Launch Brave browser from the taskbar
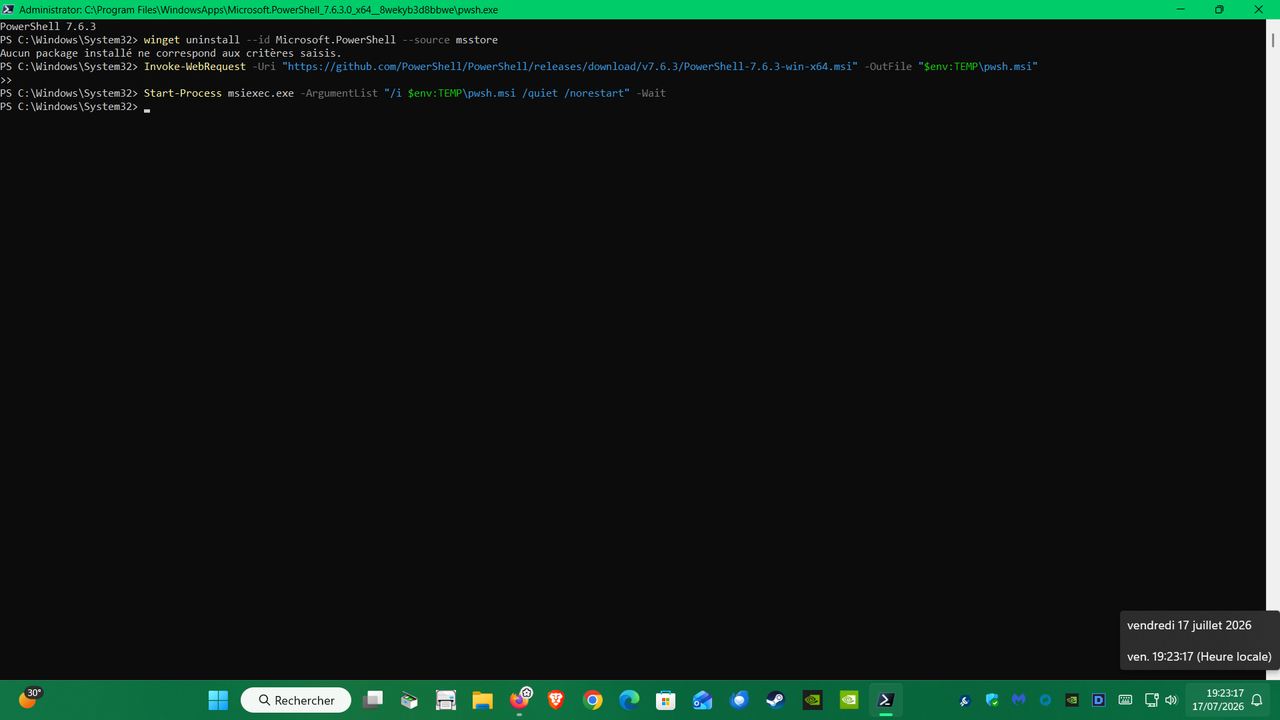Image resolution: width=1280 pixels, height=720 pixels. coord(556,700)
